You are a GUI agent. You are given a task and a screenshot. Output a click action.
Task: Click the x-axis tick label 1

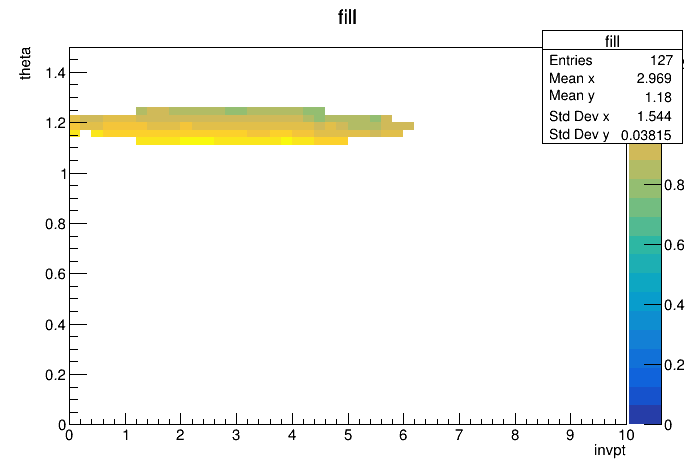point(126,435)
